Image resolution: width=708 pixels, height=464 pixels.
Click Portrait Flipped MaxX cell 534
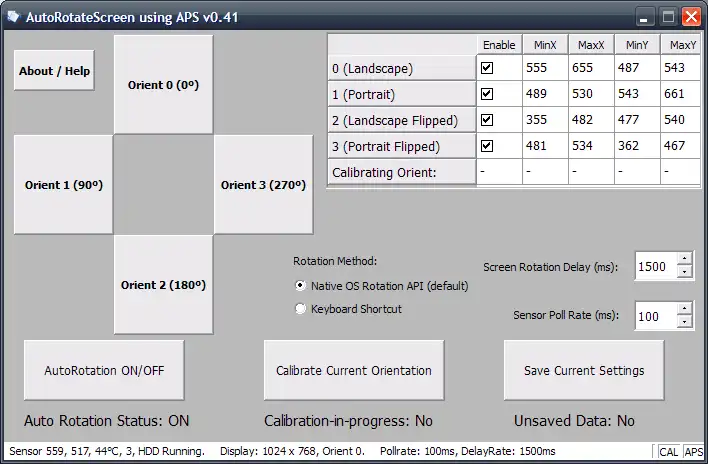coord(591,146)
